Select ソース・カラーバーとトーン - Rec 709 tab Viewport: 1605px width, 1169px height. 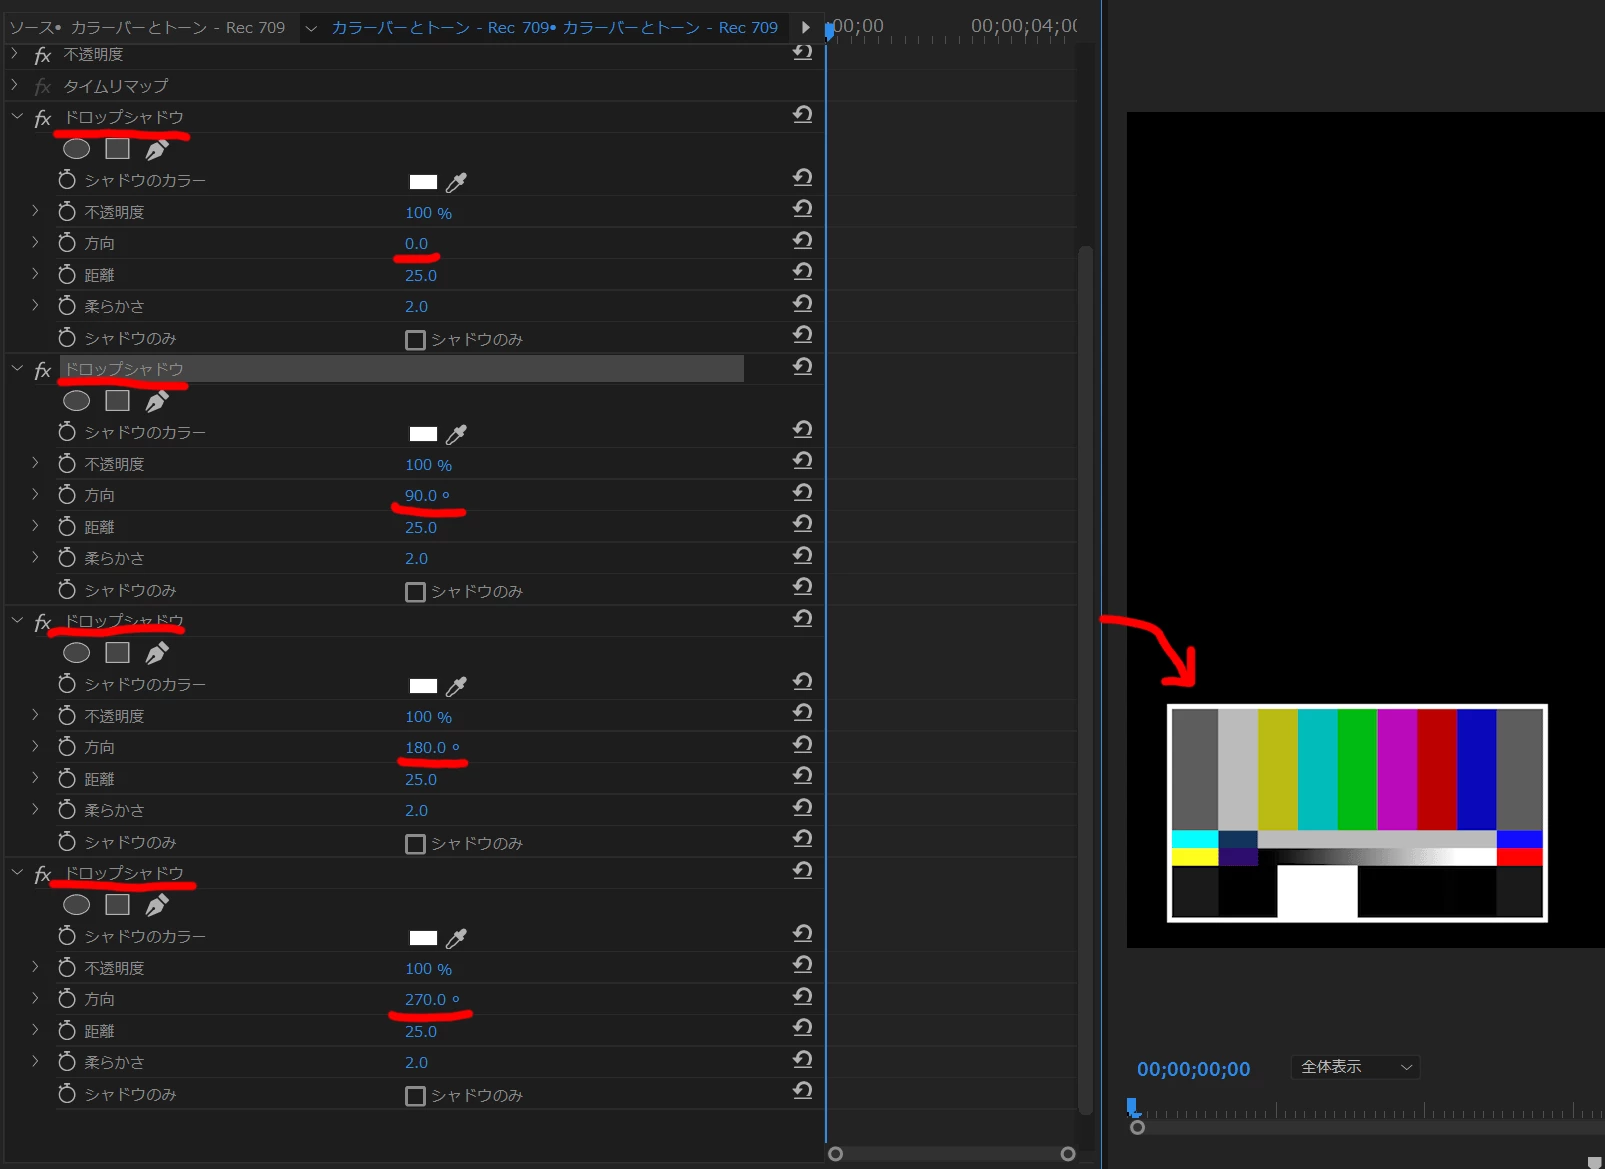(147, 28)
